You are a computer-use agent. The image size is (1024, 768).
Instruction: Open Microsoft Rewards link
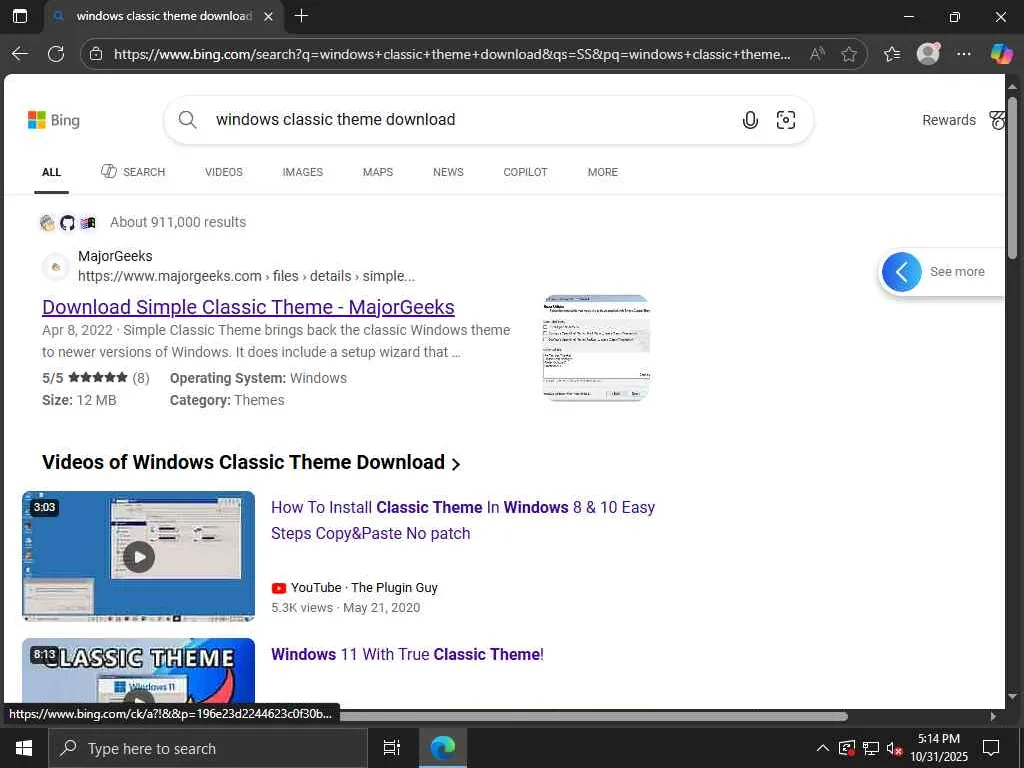(x=948, y=120)
